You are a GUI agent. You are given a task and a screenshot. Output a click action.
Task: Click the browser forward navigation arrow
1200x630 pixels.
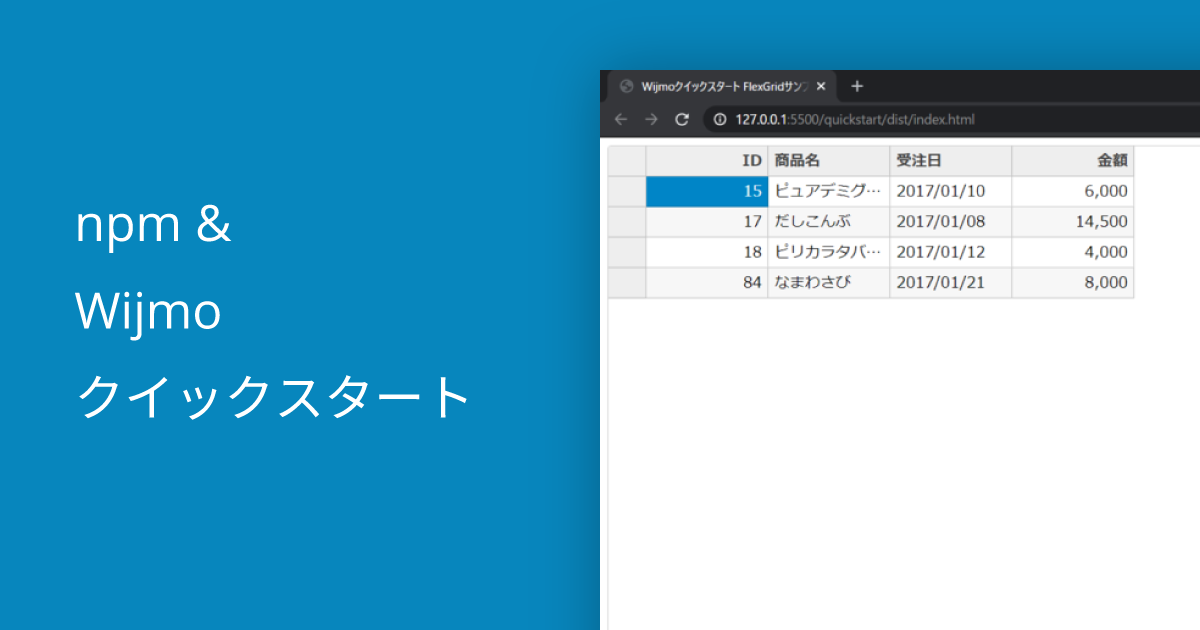651,119
